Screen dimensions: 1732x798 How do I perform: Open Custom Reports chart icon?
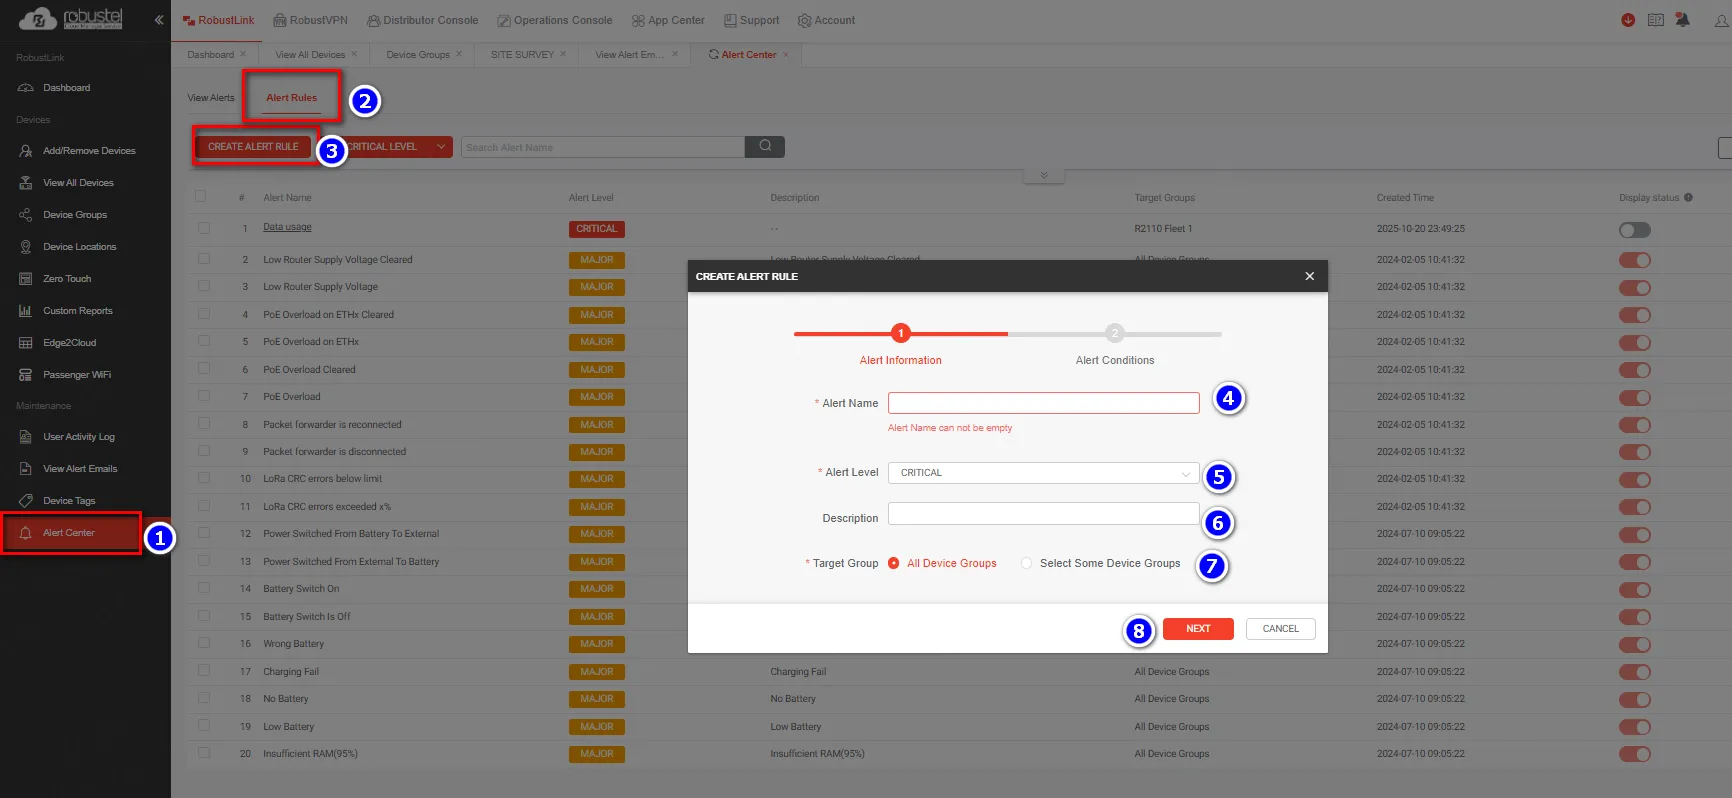point(26,311)
